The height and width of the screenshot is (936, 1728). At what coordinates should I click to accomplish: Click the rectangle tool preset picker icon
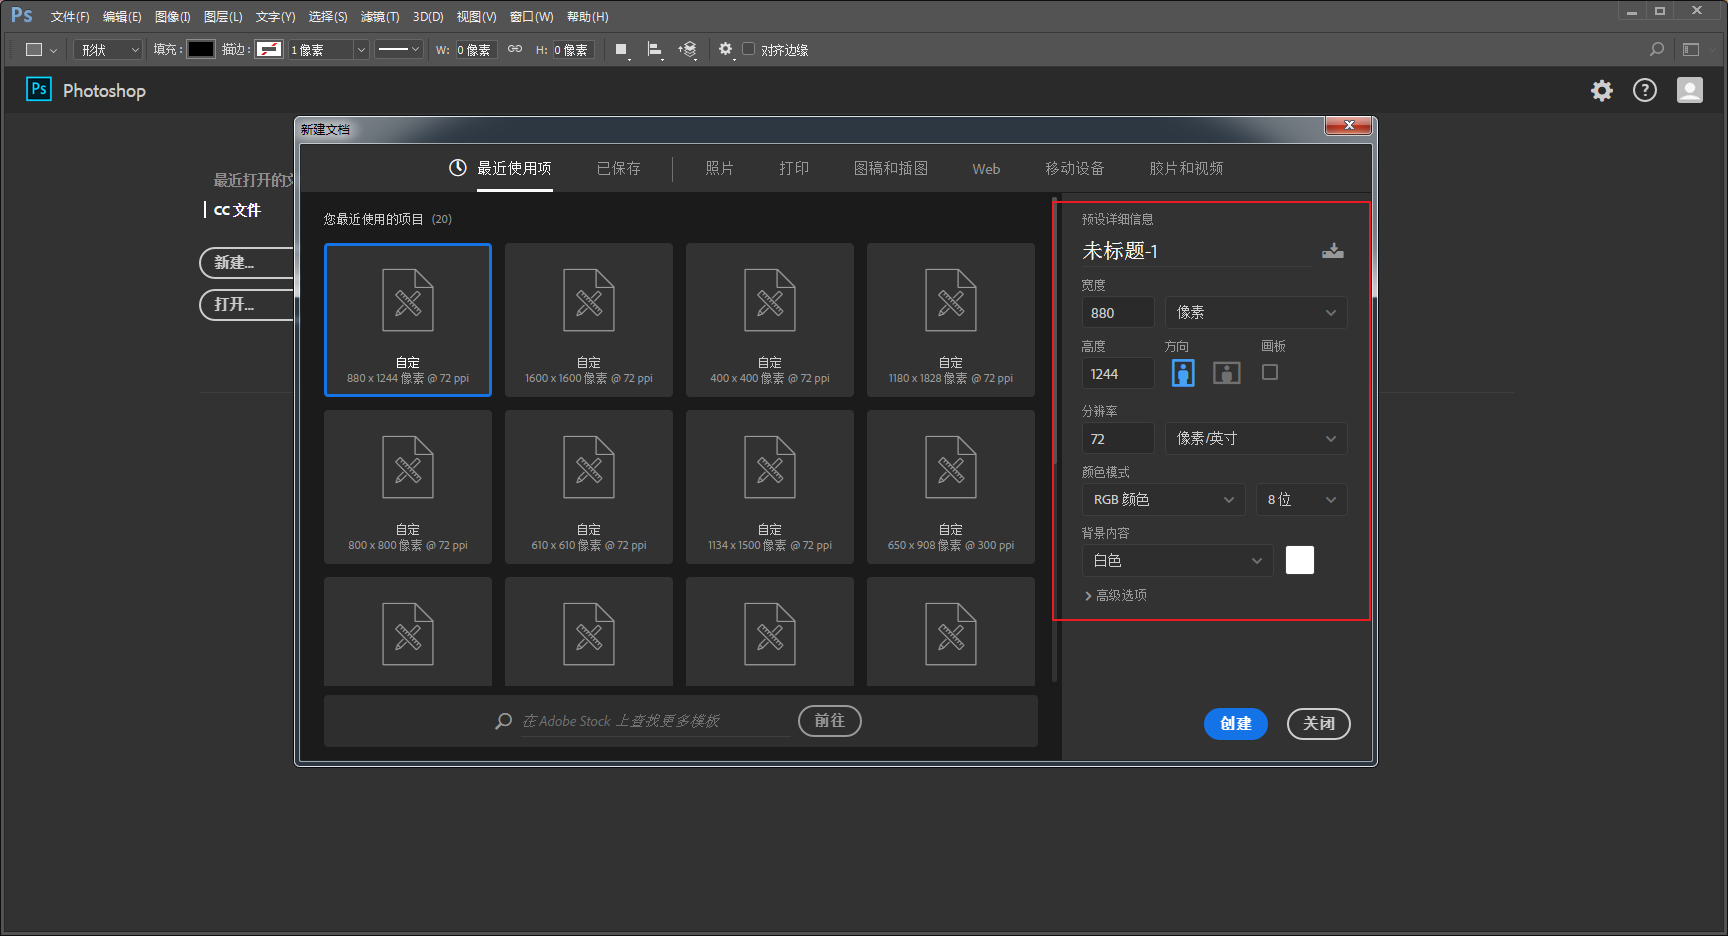40,49
